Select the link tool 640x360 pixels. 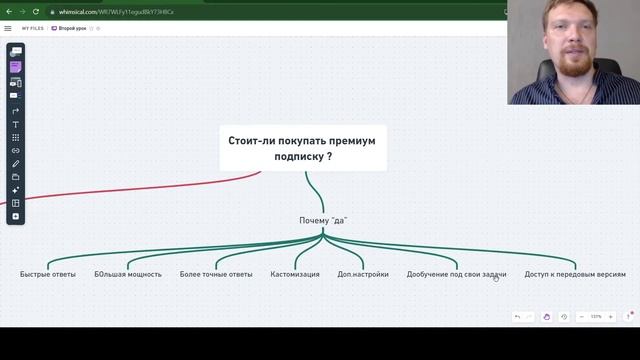coord(16,151)
